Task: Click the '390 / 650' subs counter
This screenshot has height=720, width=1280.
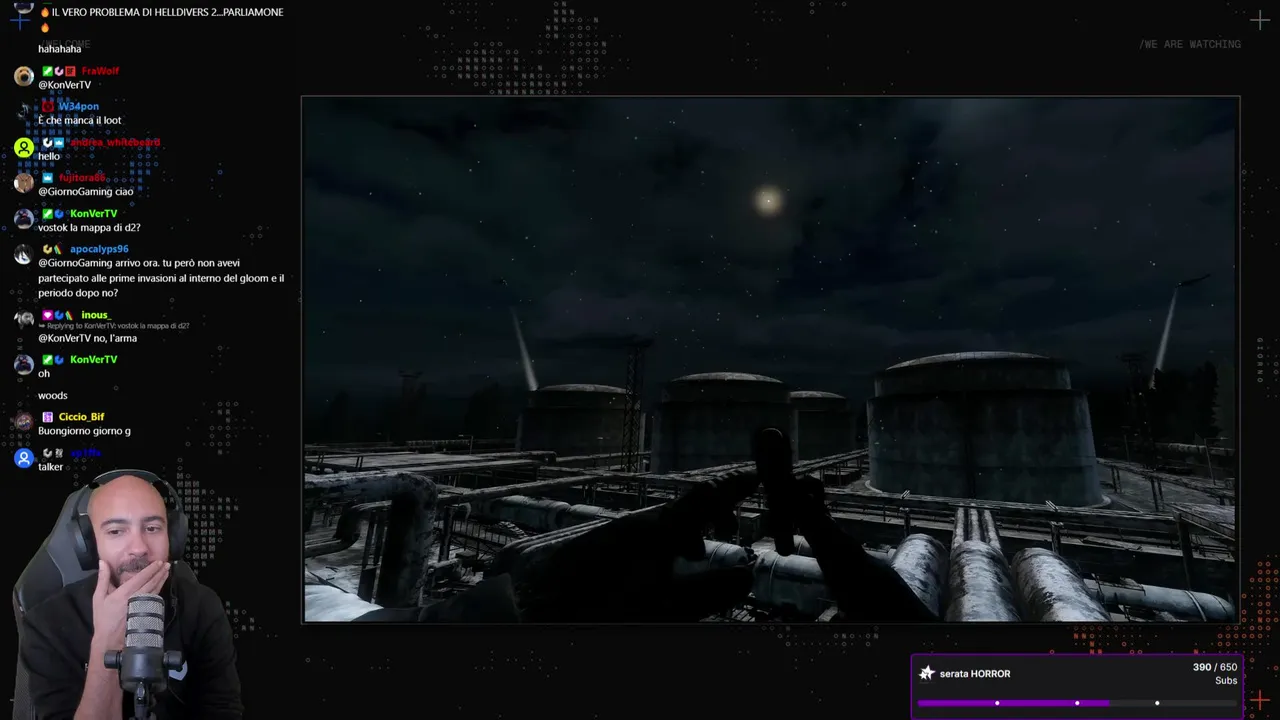Action: 1215,667
